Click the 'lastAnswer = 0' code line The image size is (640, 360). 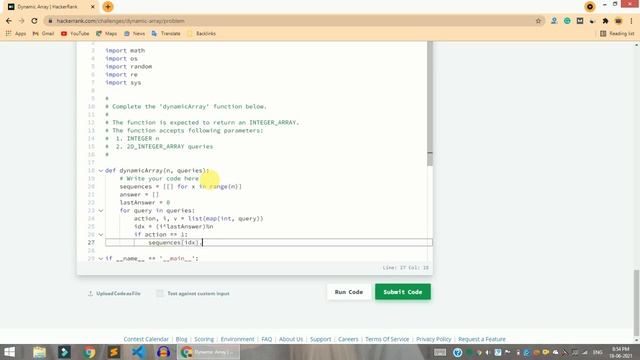[x=144, y=202]
